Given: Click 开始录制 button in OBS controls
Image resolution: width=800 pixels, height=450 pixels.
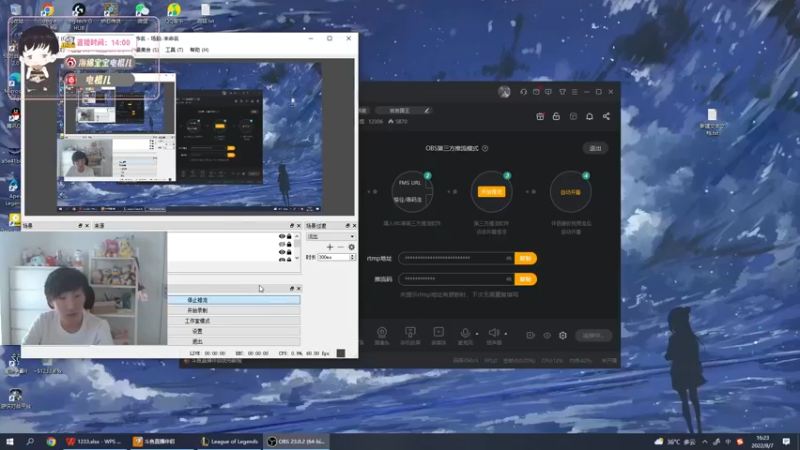Looking at the screenshot, I should [234, 310].
